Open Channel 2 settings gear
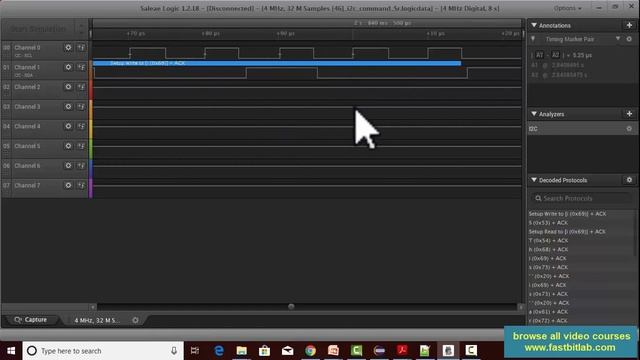Image resolution: width=640 pixels, height=360 pixels. pyautogui.click(x=68, y=87)
